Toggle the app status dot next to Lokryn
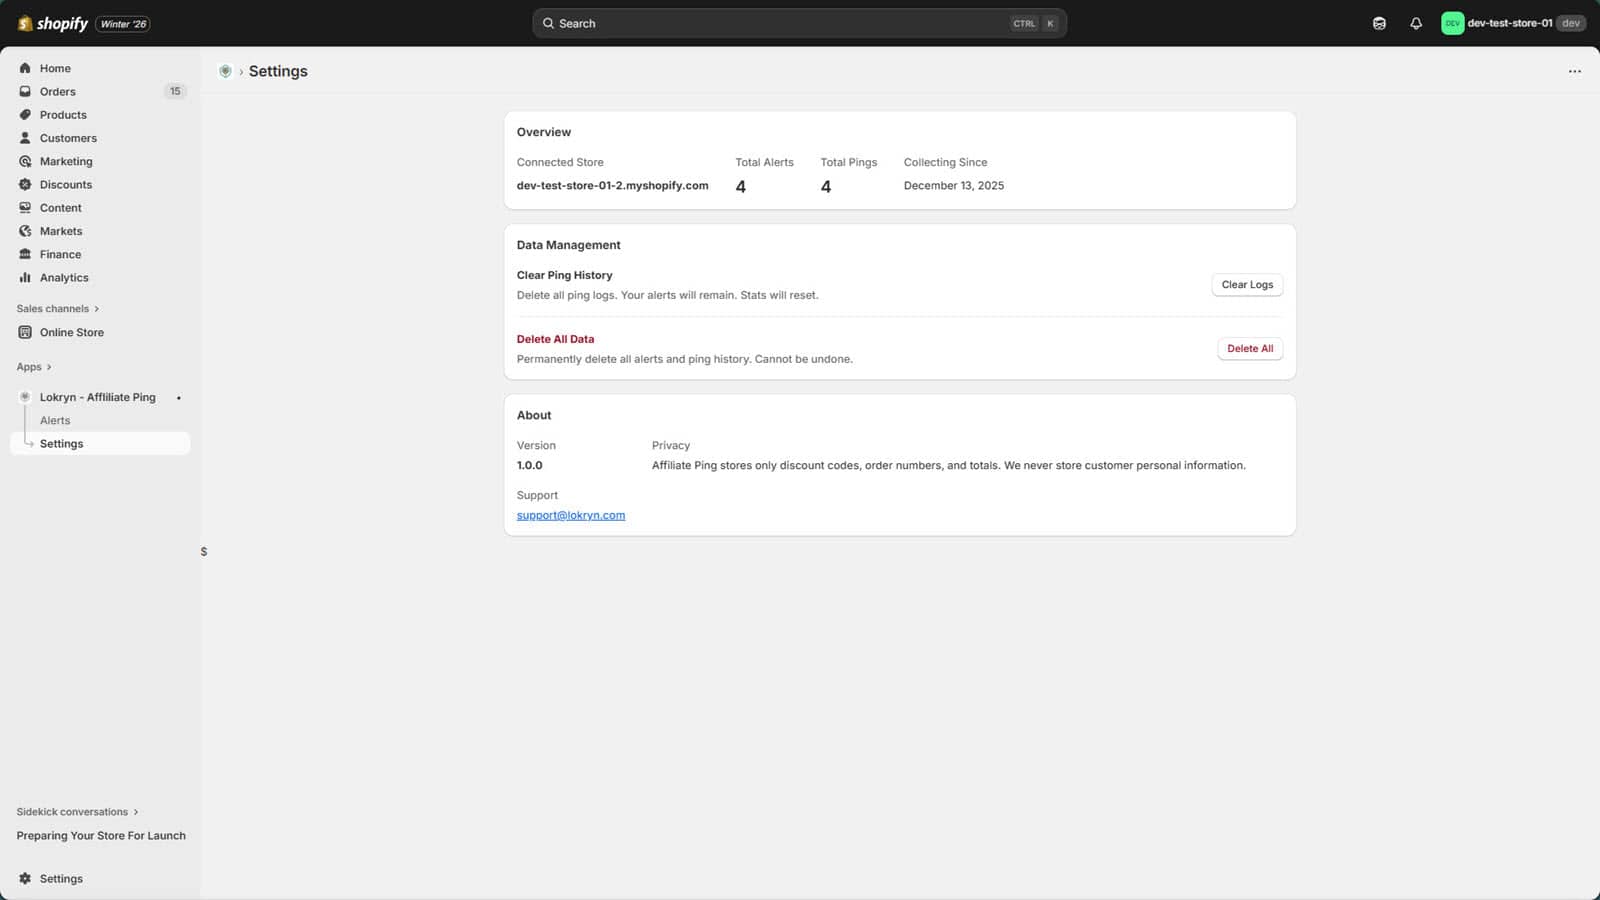Image resolution: width=1600 pixels, height=900 pixels. pos(177,397)
